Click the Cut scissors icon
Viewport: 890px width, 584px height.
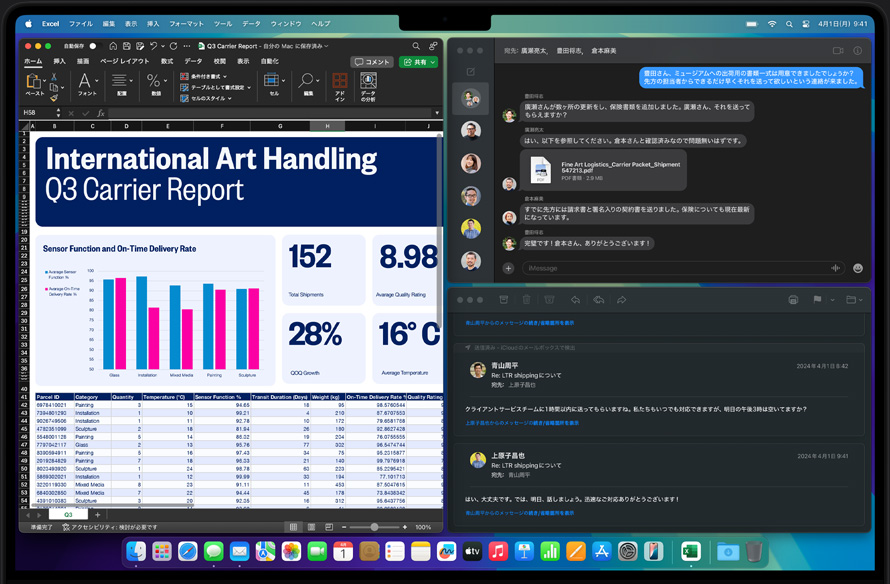[54, 77]
